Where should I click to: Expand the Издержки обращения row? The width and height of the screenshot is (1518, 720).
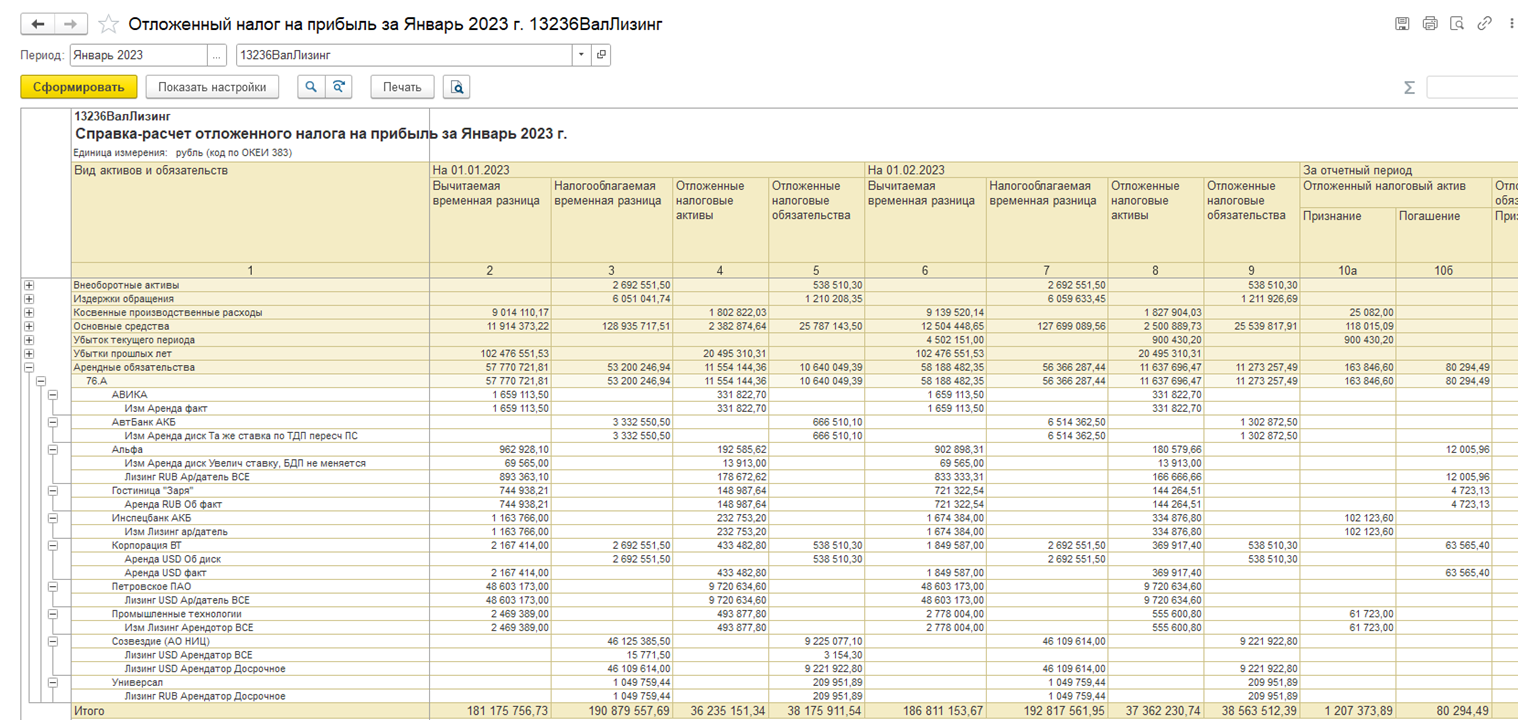point(29,299)
